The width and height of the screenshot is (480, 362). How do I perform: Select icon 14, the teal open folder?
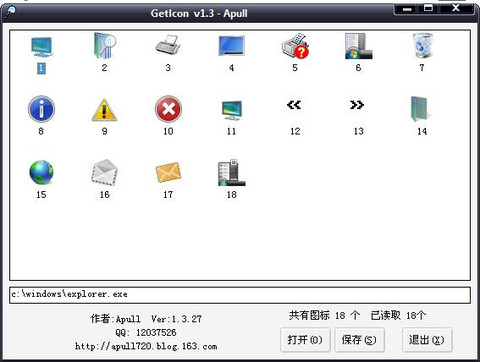420,109
